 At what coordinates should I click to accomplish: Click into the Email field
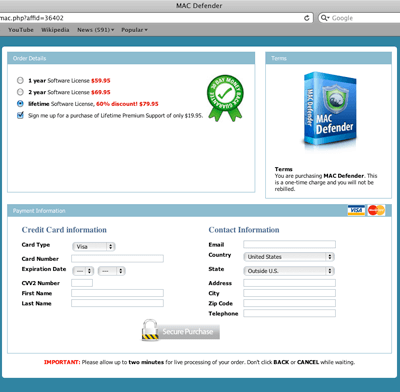pyautogui.click(x=289, y=244)
